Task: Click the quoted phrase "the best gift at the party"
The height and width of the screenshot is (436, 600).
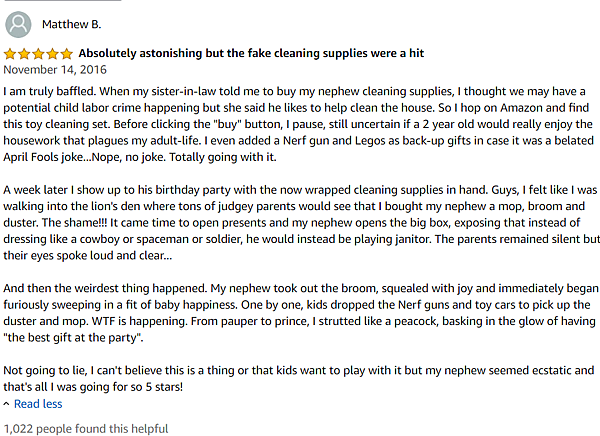Action: click(x=73, y=338)
